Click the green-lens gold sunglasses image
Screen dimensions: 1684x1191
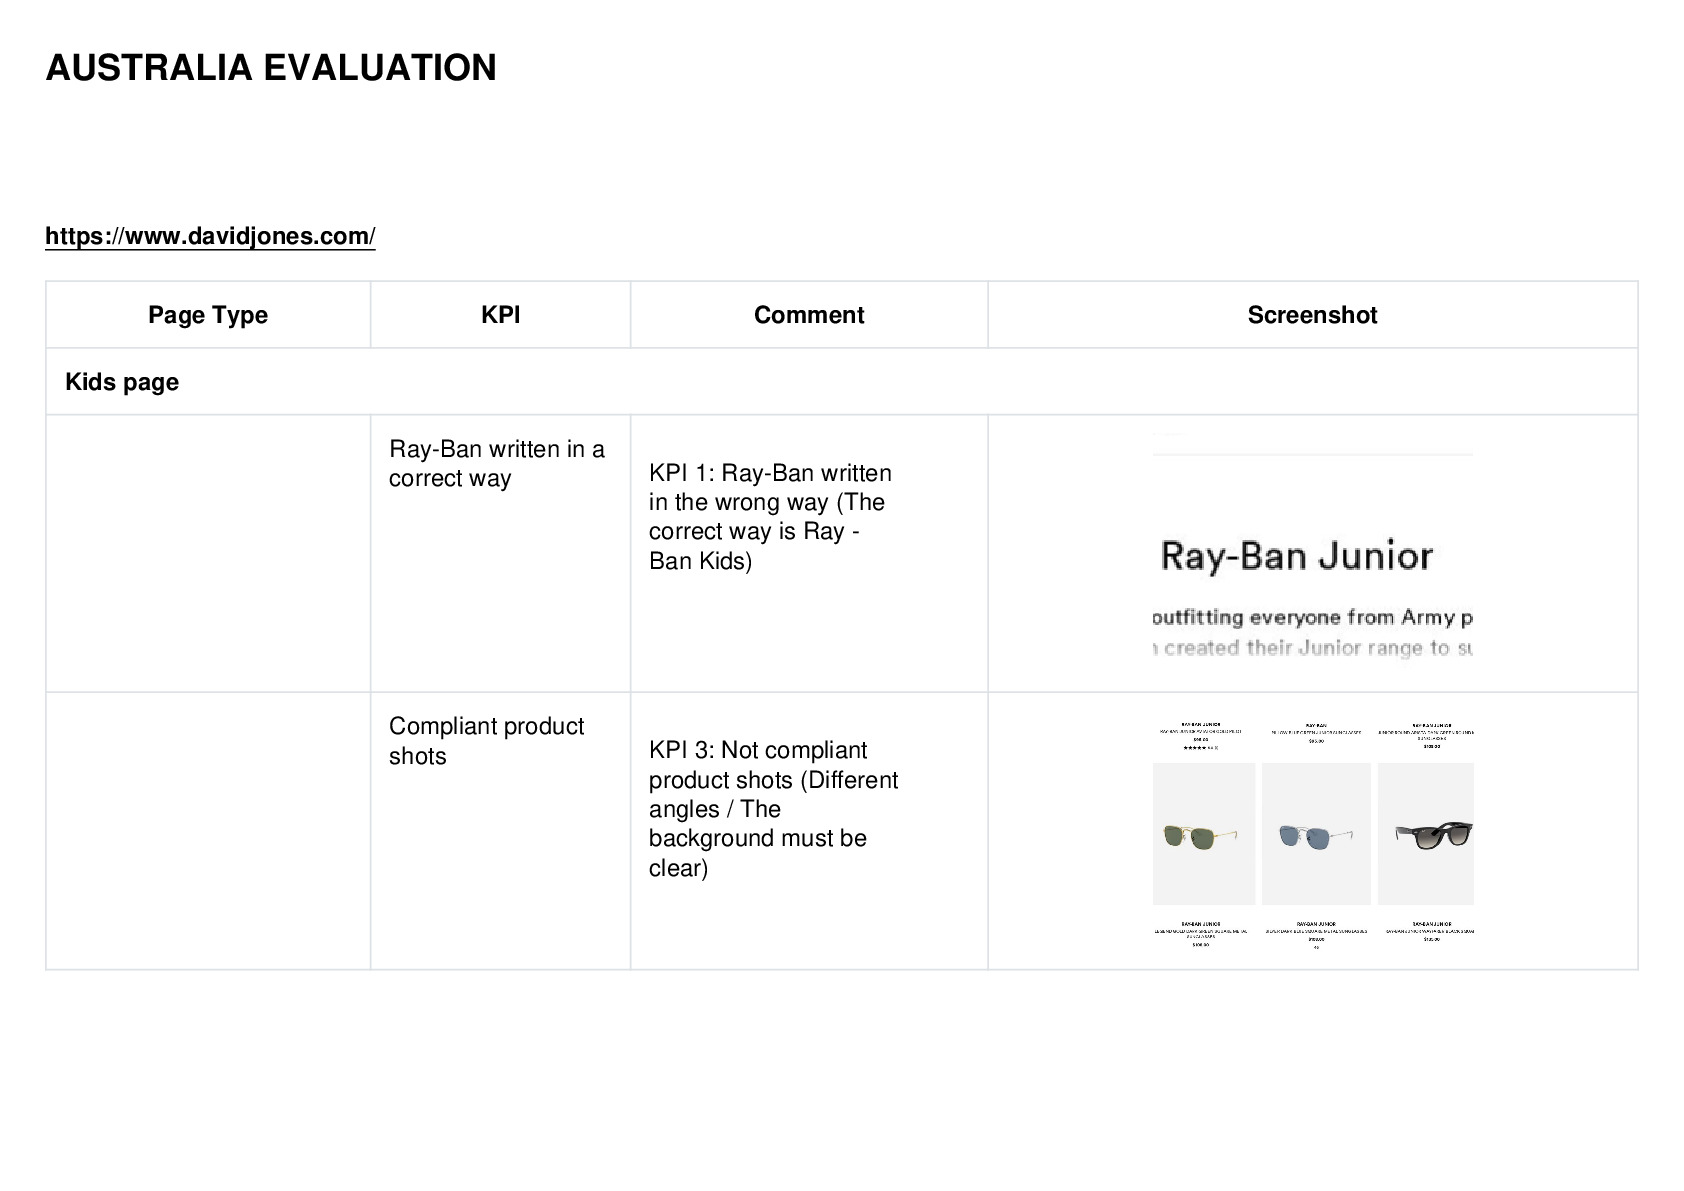coord(1204,834)
